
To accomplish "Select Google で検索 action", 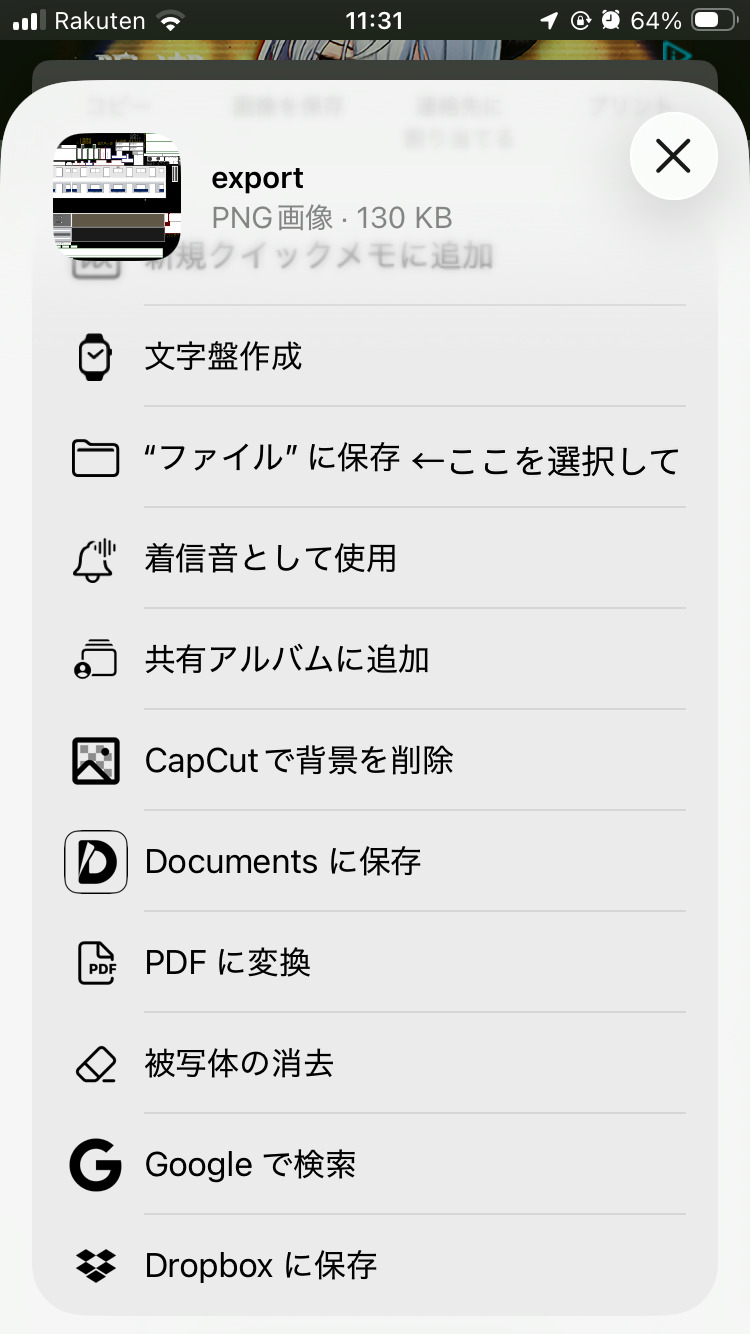I will coord(250,1165).
